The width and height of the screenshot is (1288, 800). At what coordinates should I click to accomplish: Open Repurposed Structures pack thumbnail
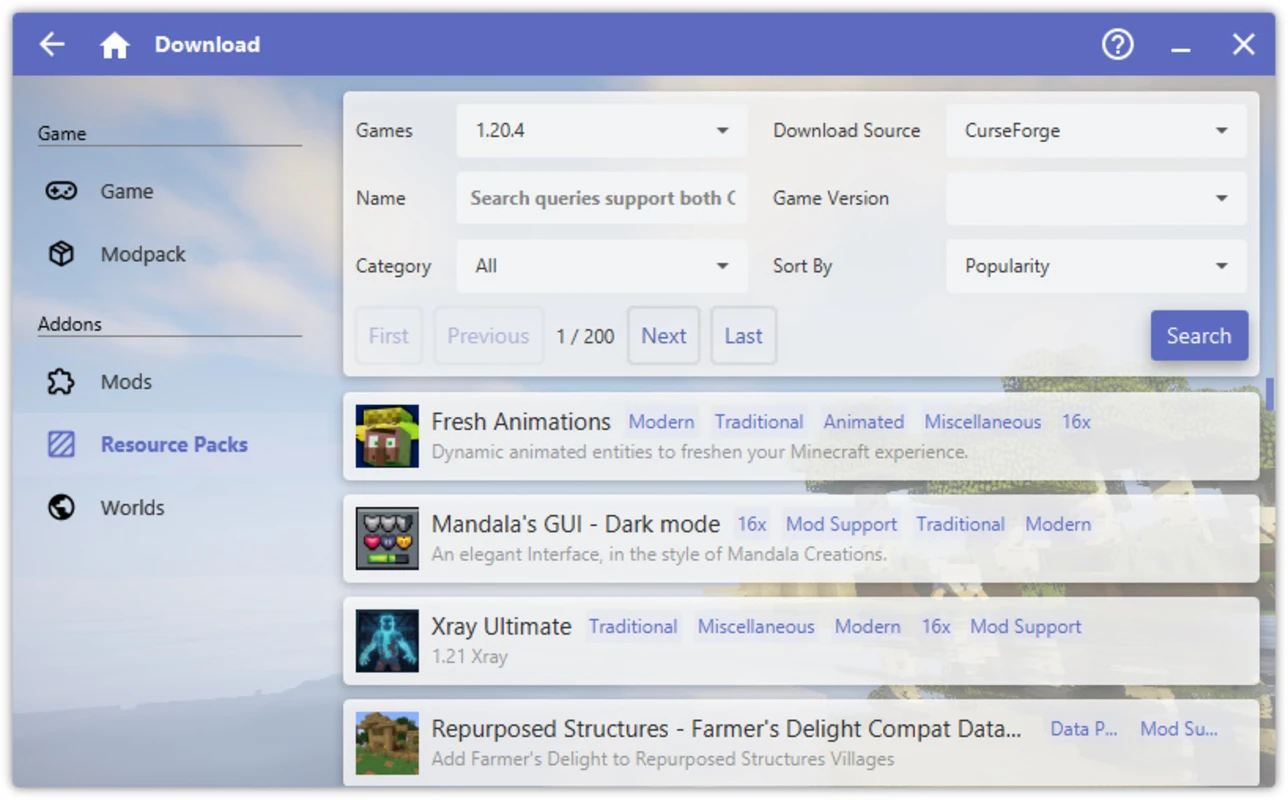387,743
